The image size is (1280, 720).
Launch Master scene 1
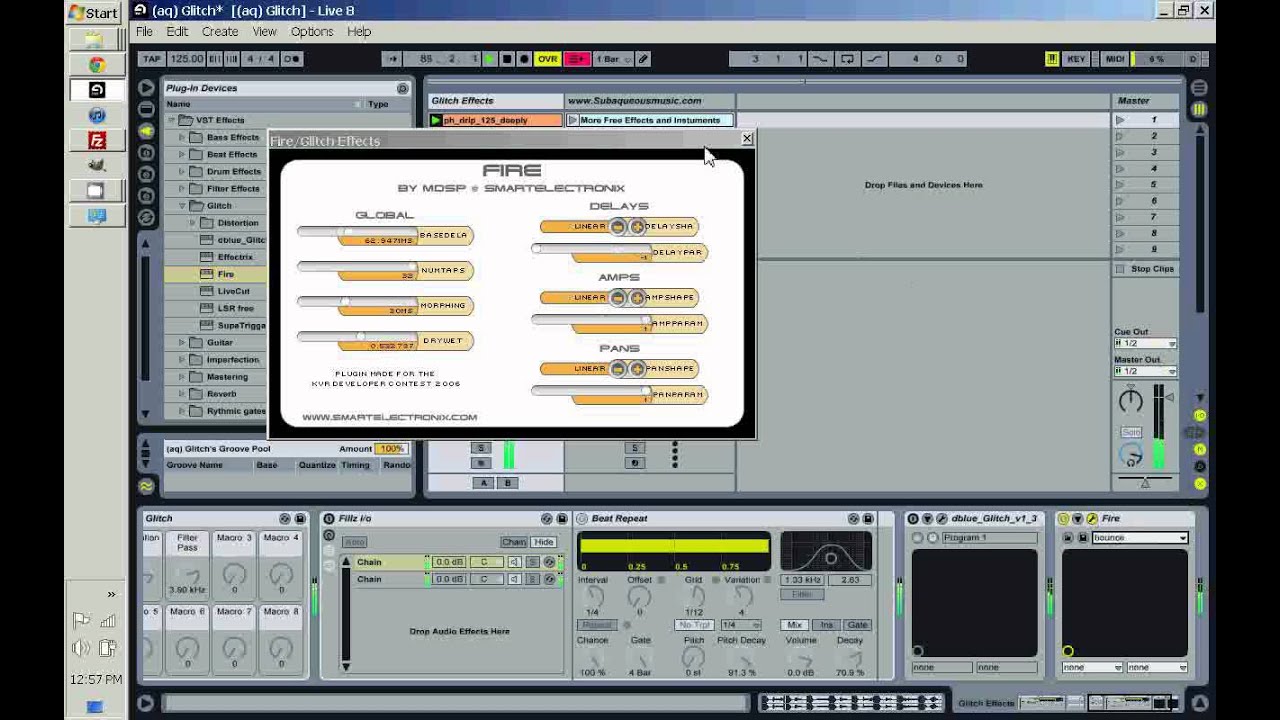coord(1120,120)
